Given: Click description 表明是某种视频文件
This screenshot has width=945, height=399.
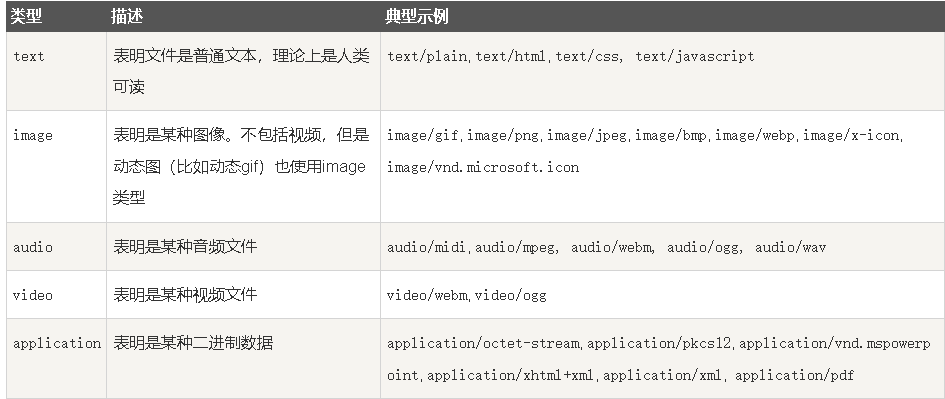Looking at the screenshot, I should 185,294.
